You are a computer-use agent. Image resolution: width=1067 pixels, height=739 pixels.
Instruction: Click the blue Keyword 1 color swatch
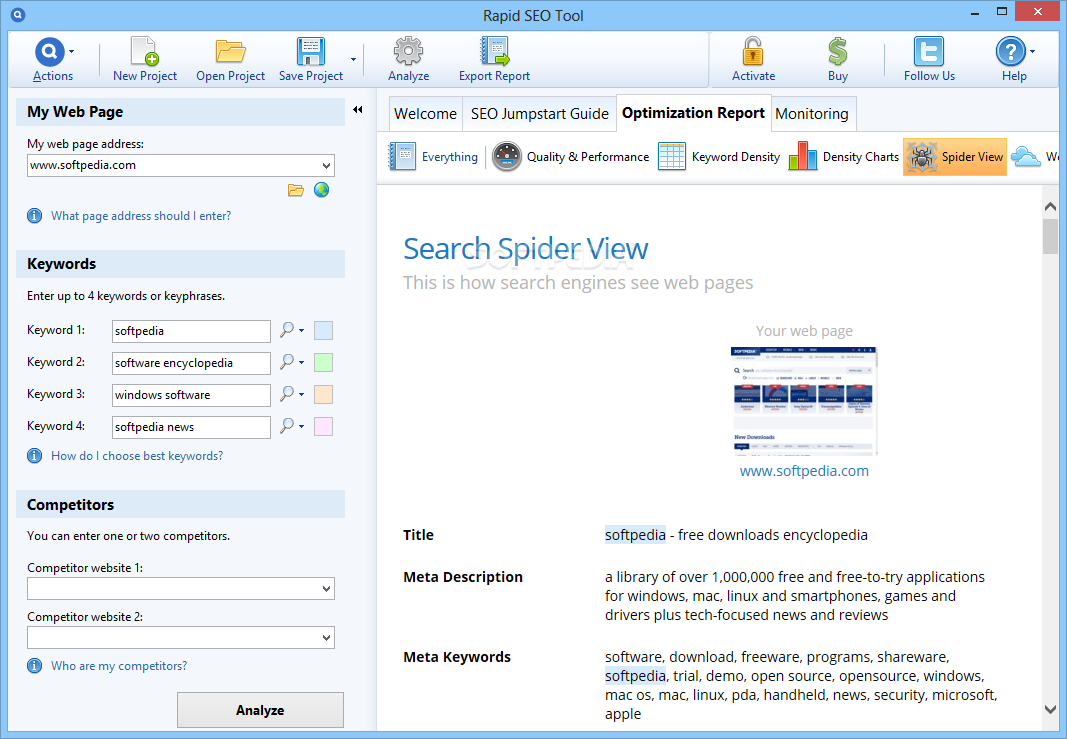point(323,331)
